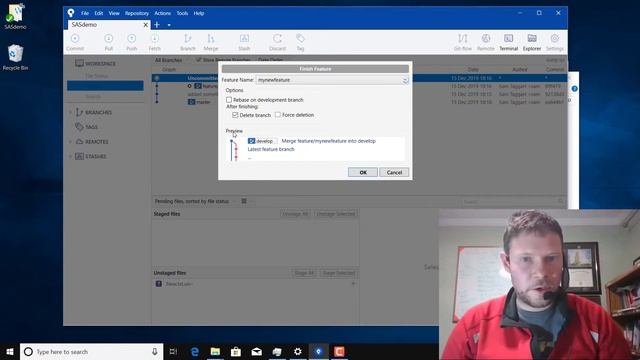Screen dimensions: 640x360
Task: Open the Tools menu
Action: tap(182, 13)
